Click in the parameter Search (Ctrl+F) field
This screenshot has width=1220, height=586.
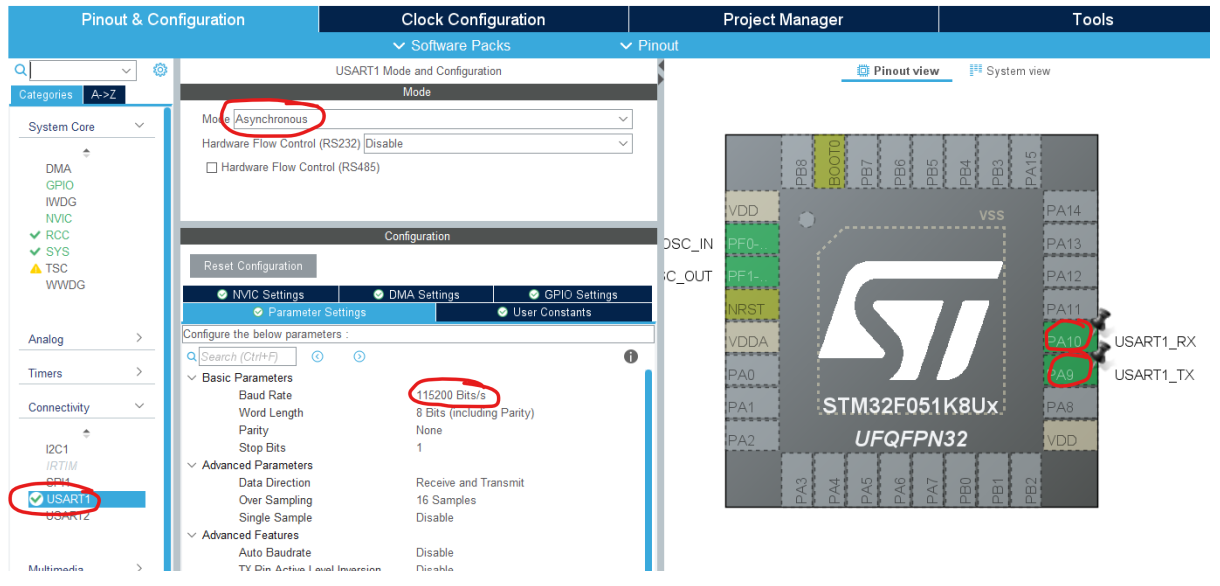pos(247,357)
